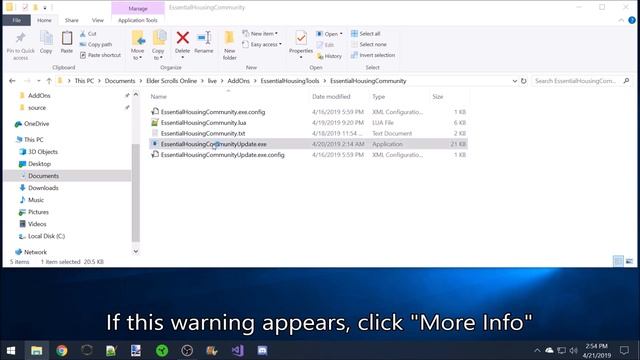Open Downloads in the sidebar
640x360 pixels.
pyautogui.click(x=43, y=188)
